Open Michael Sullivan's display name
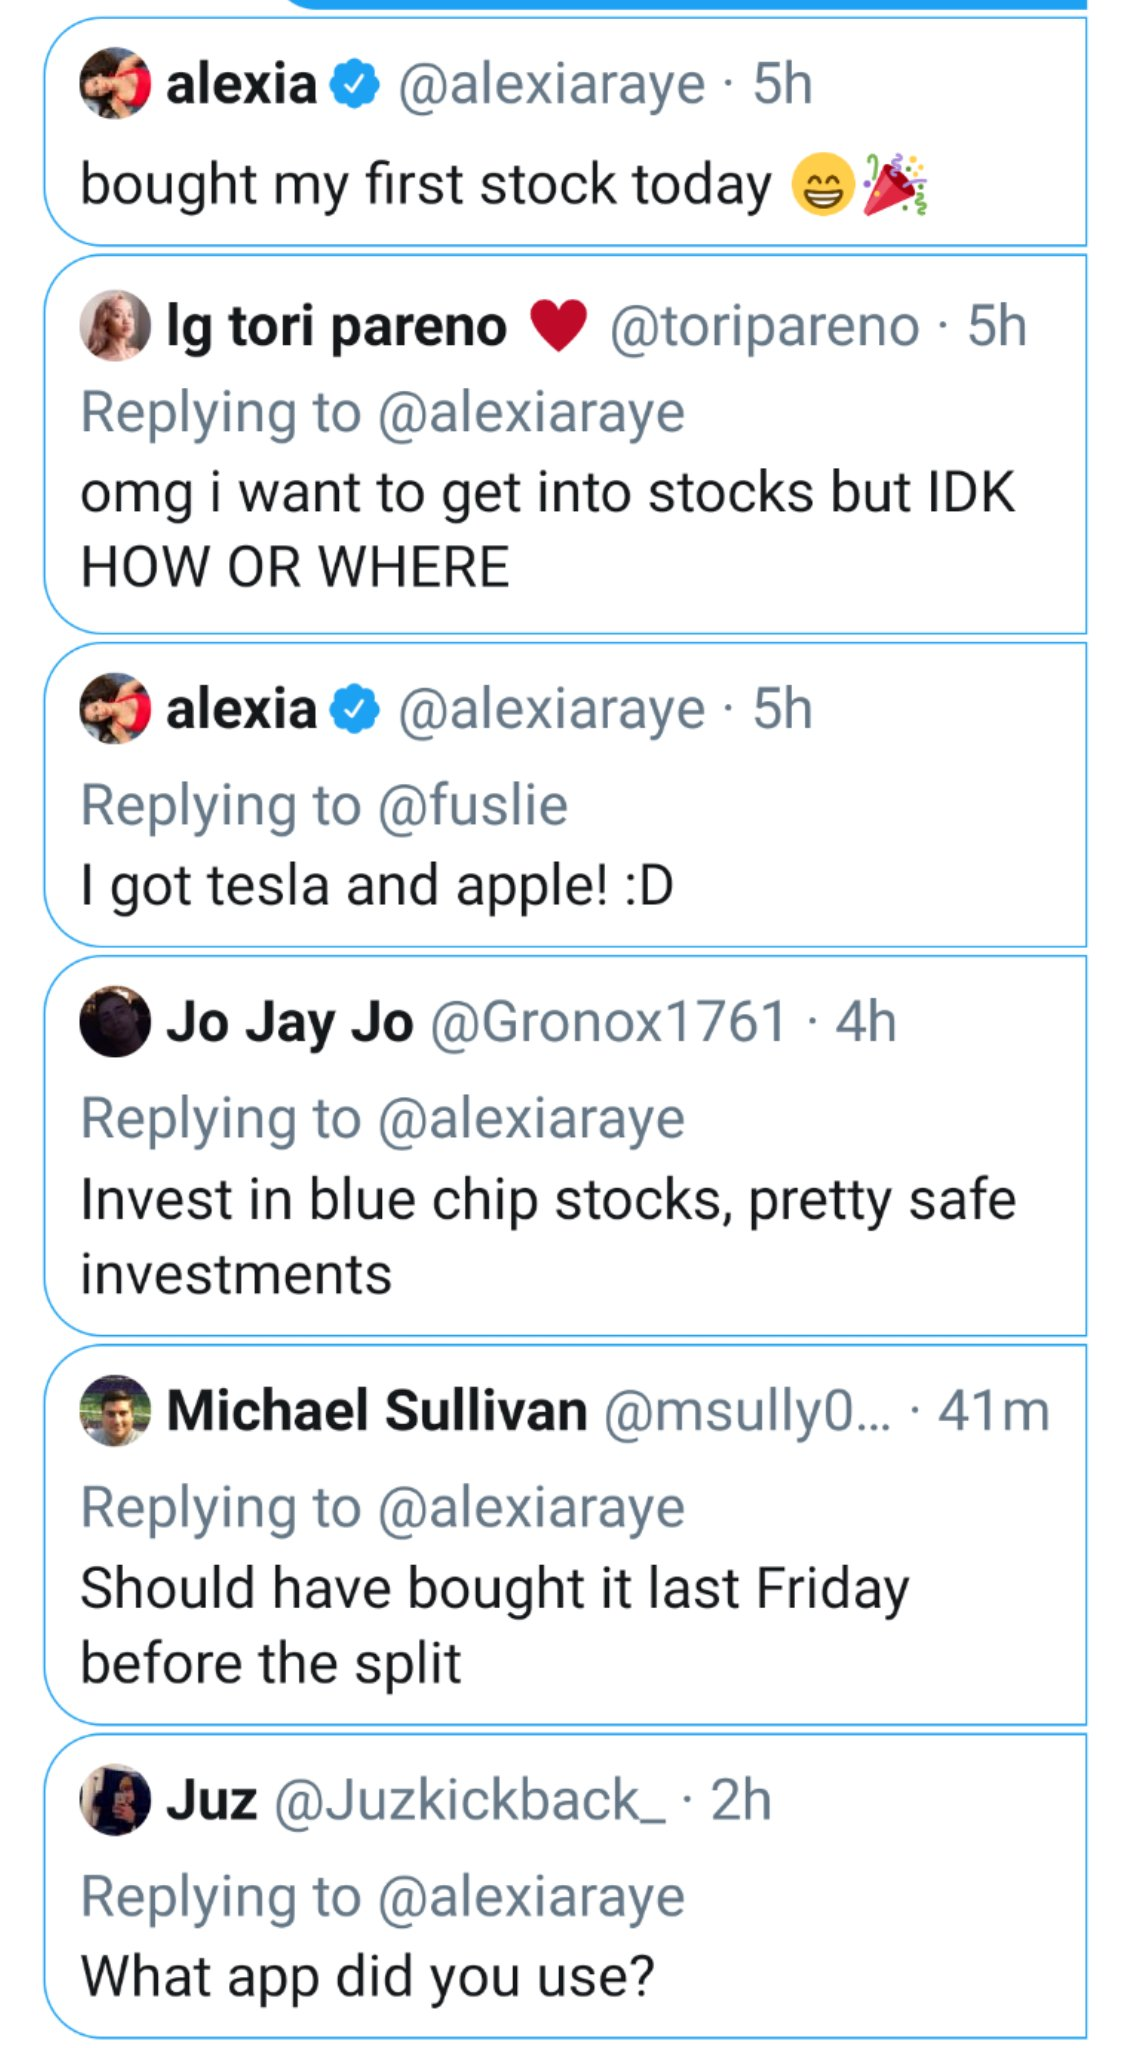The image size is (1130, 2048). point(376,1410)
